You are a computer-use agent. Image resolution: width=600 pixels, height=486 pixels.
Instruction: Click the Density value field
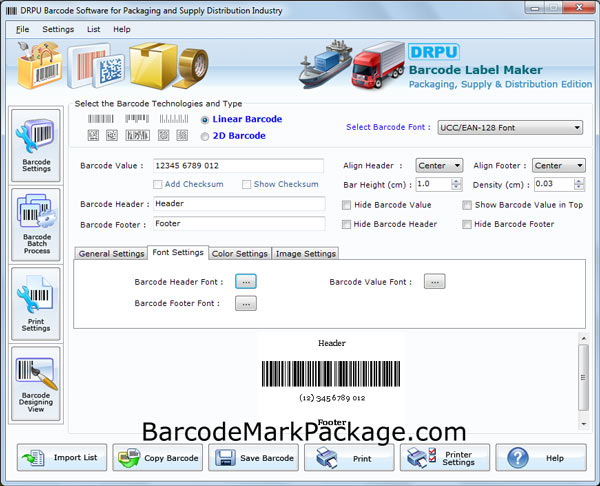(x=554, y=184)
